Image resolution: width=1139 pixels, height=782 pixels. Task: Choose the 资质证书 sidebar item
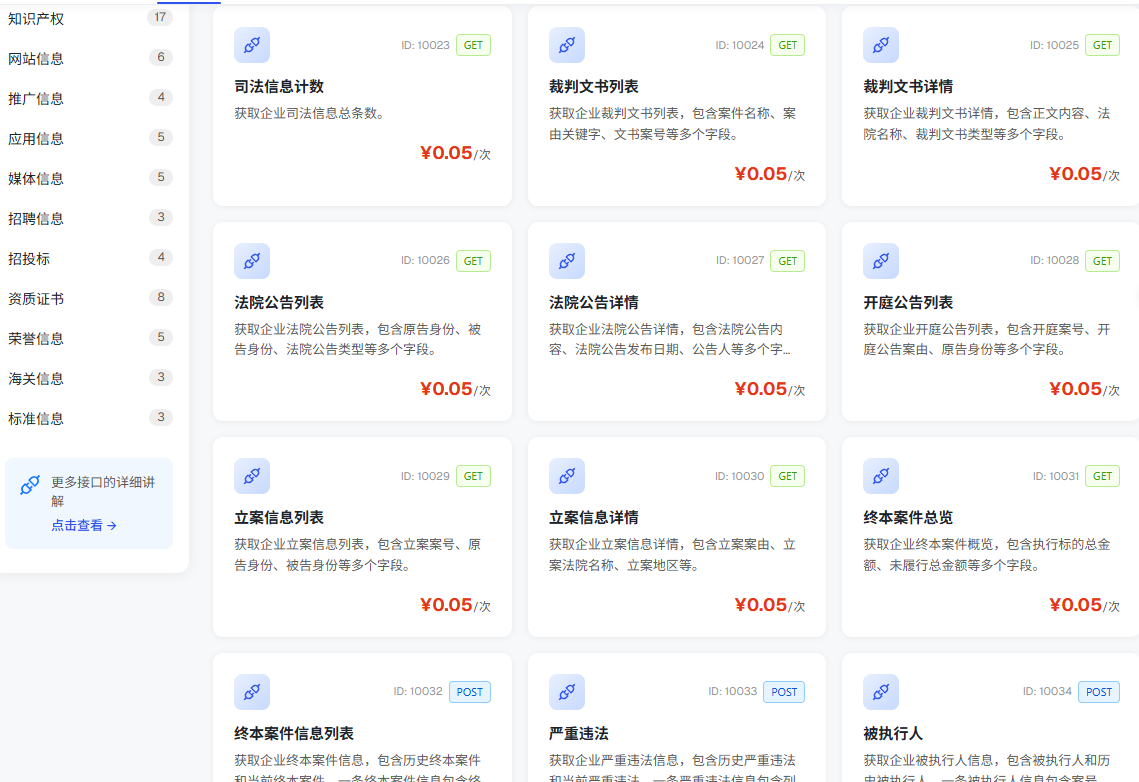[x=36, y=298]
